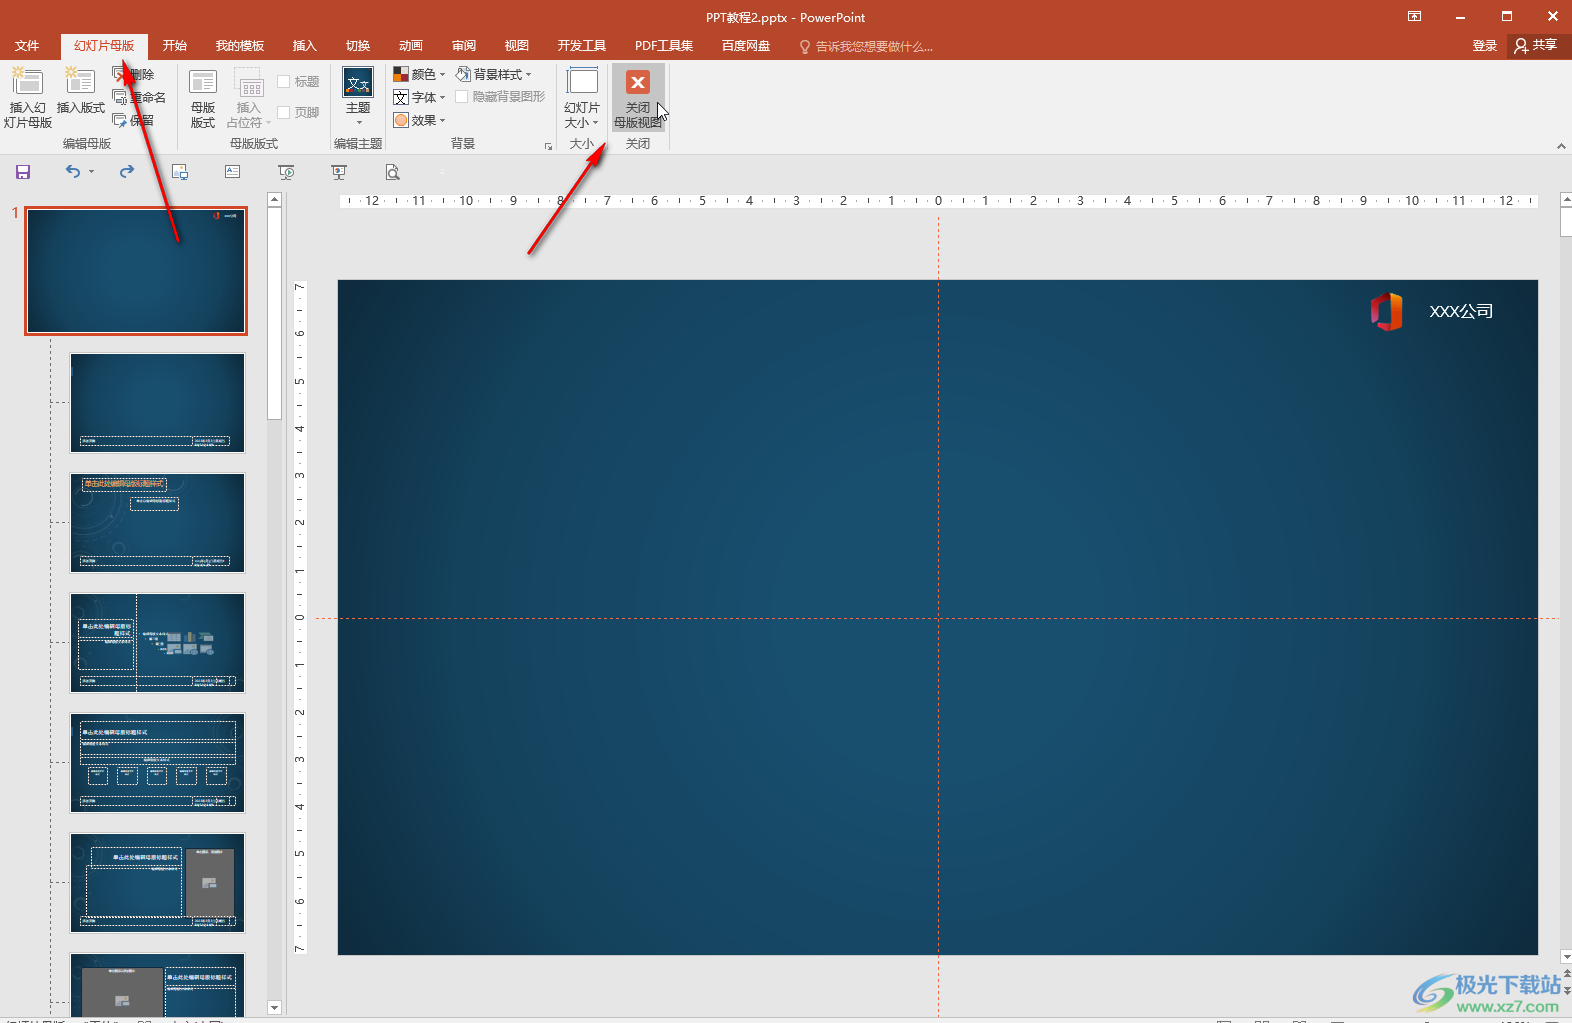Click the slide editor scroll down arrow
1572x1023 pixels.
(1565, 957)
